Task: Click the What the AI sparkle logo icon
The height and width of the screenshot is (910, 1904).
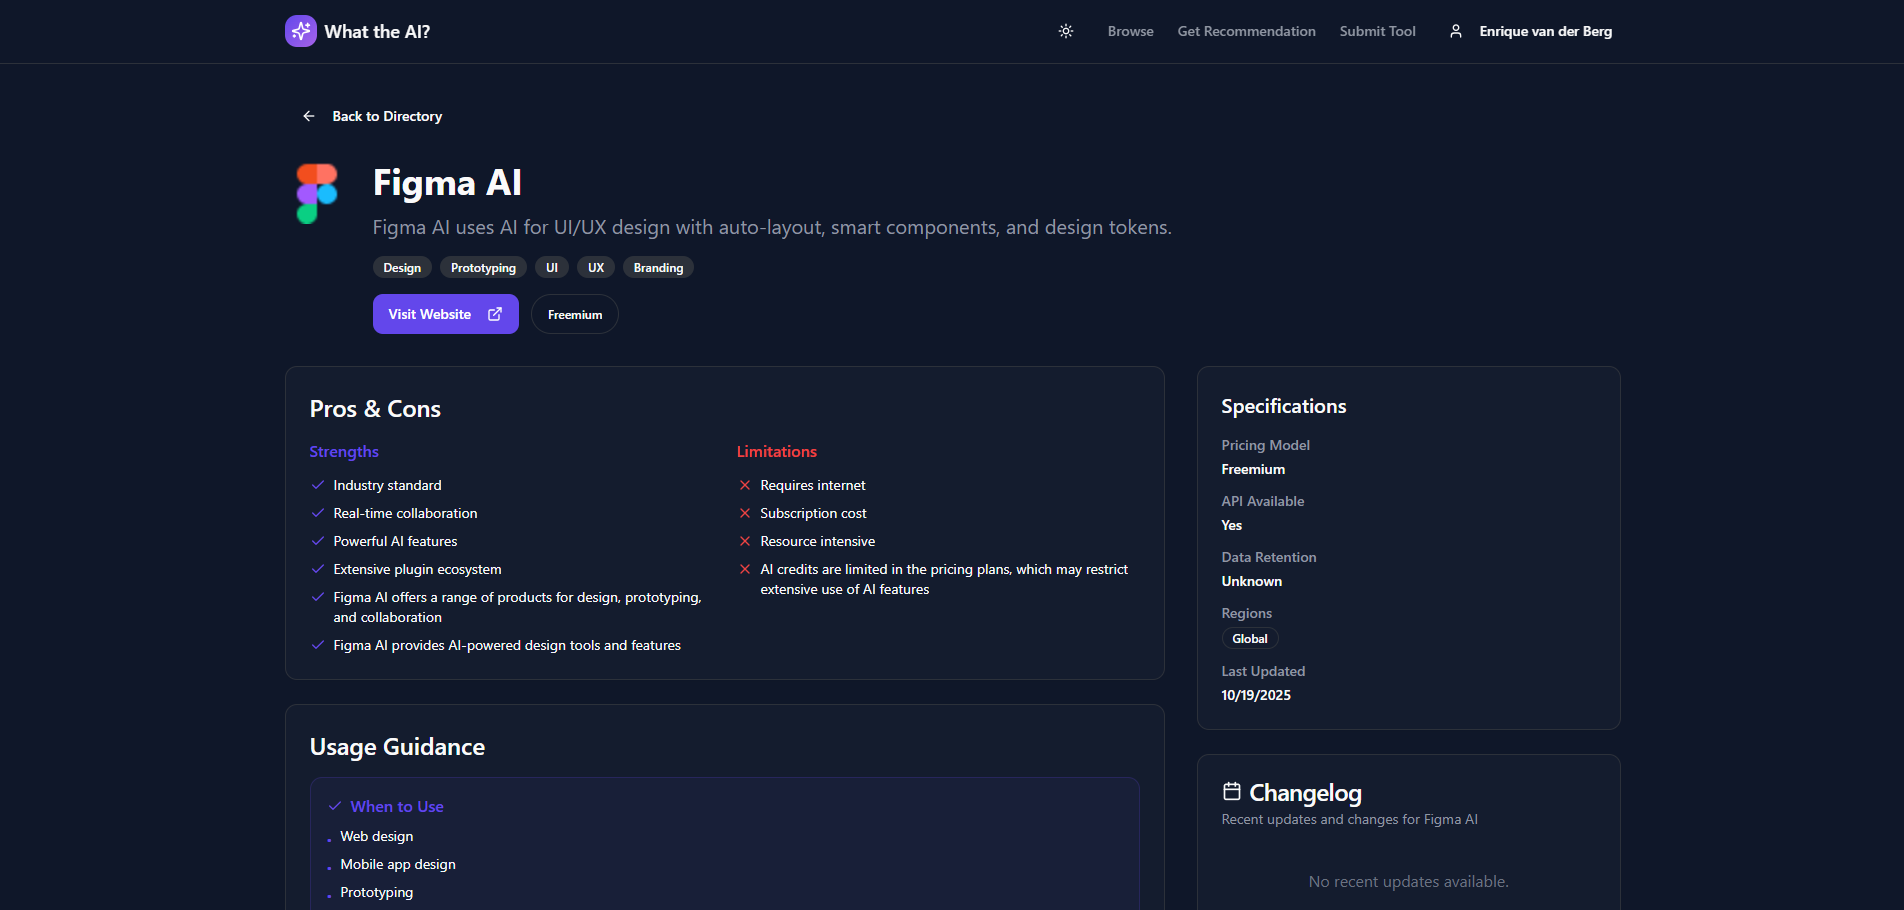Action: tap(300, 31)
